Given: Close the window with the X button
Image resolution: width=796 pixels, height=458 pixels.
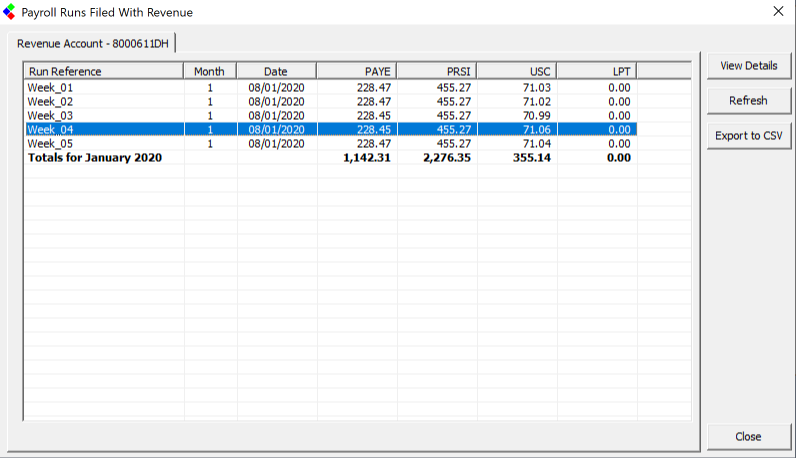Looking at the screenshot, I should pos(778,12).
